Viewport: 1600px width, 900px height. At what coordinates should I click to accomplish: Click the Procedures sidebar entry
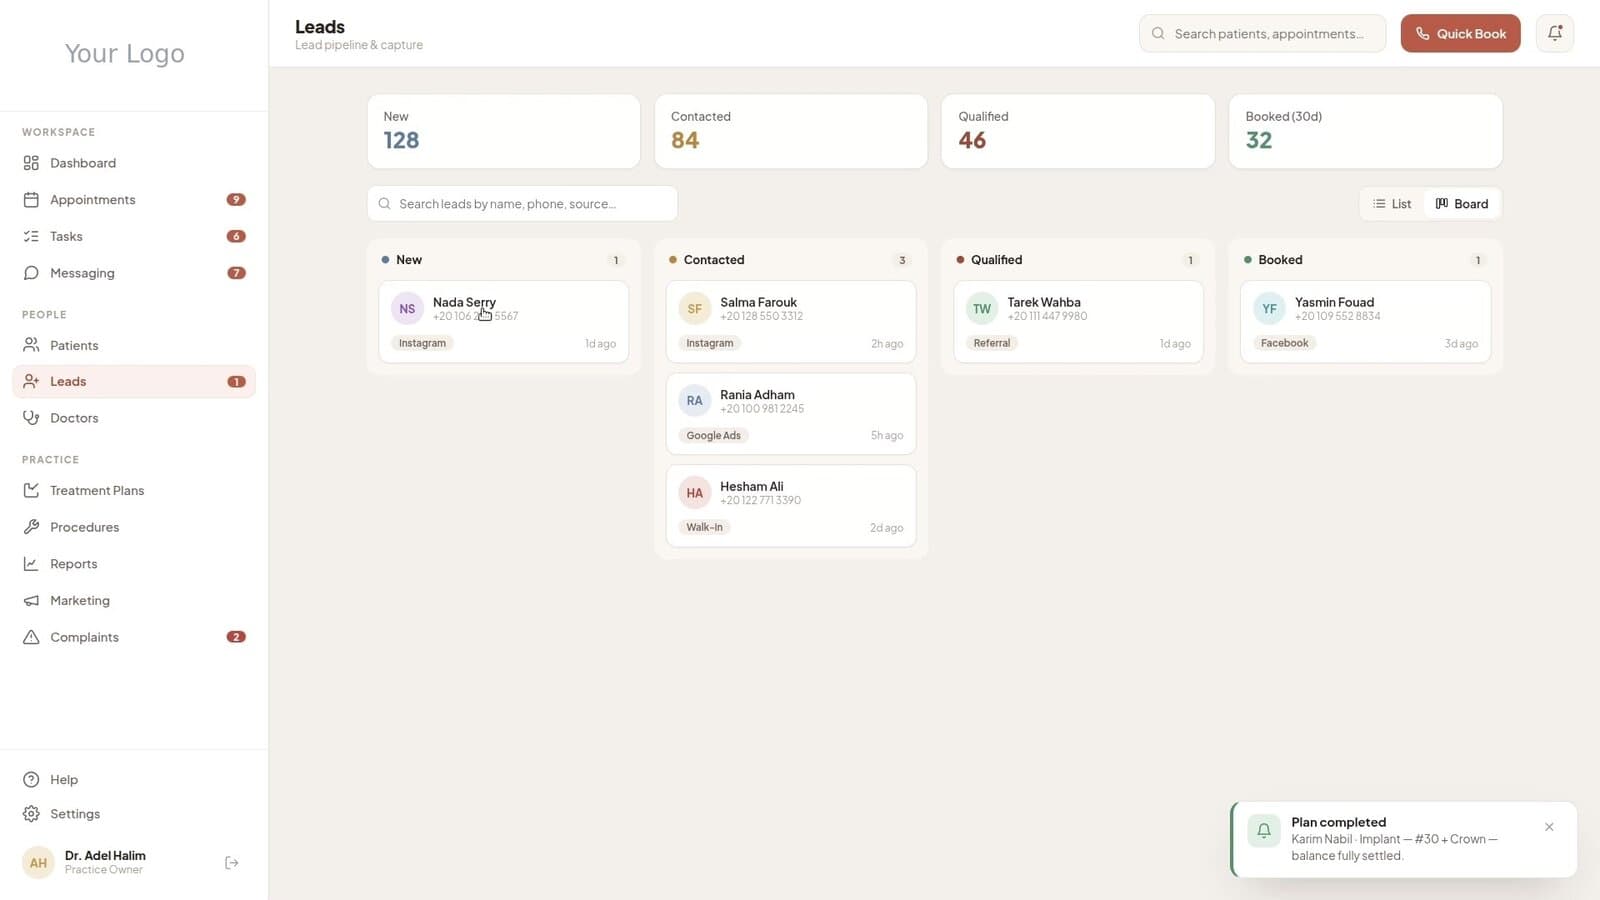(x=134, y=527)
